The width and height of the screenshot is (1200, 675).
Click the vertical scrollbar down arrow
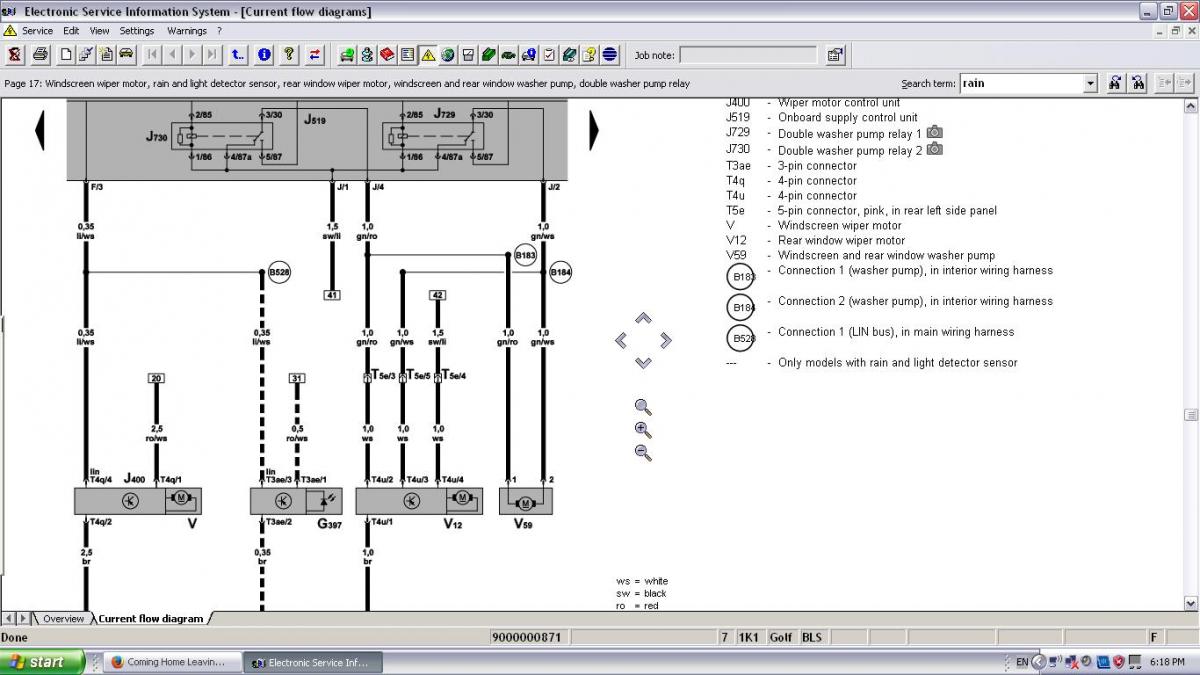point(1190,603)
